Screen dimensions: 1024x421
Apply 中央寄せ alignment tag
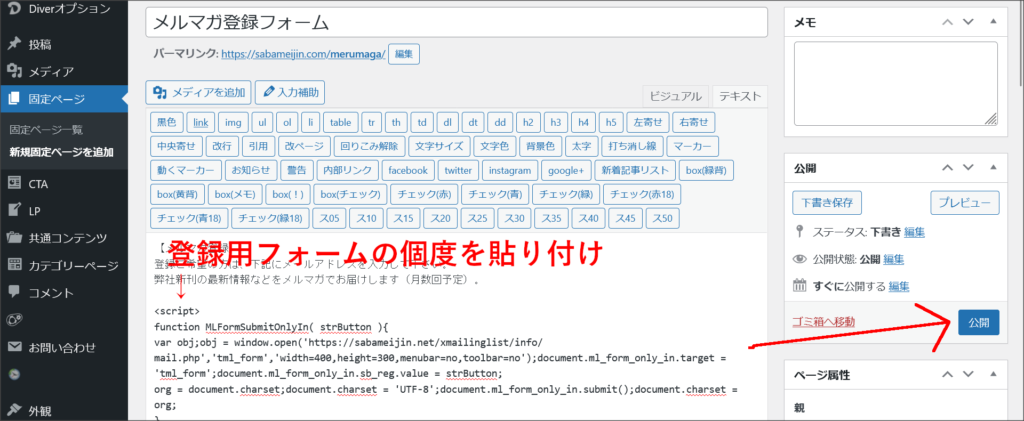pyautogui.click(x=176, y=146)
